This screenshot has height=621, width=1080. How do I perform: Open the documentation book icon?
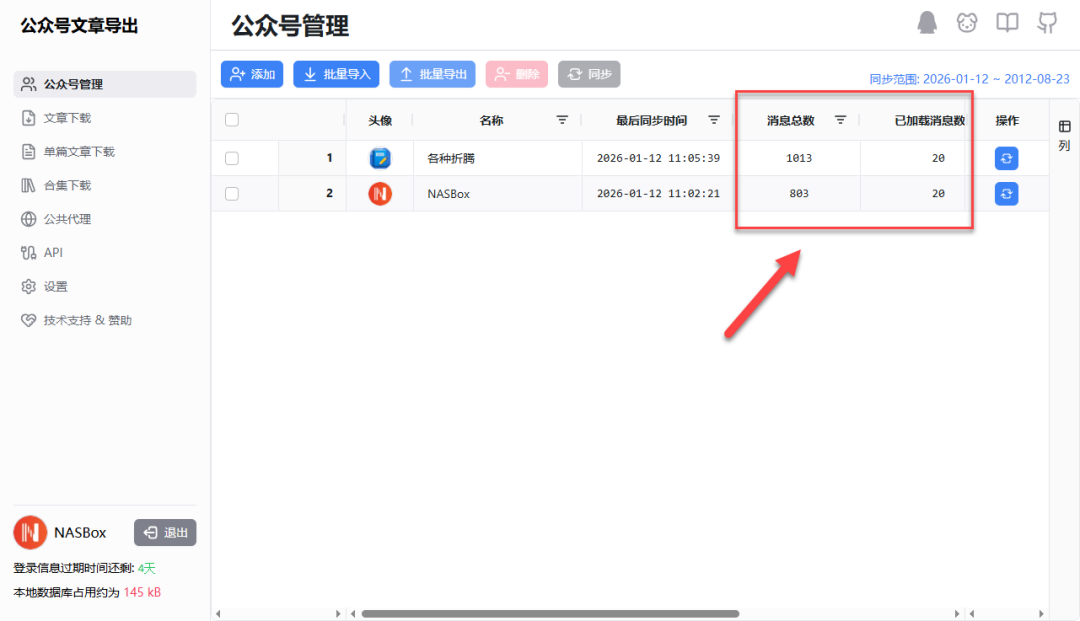pyautogui.click(x=1007, y=22)
